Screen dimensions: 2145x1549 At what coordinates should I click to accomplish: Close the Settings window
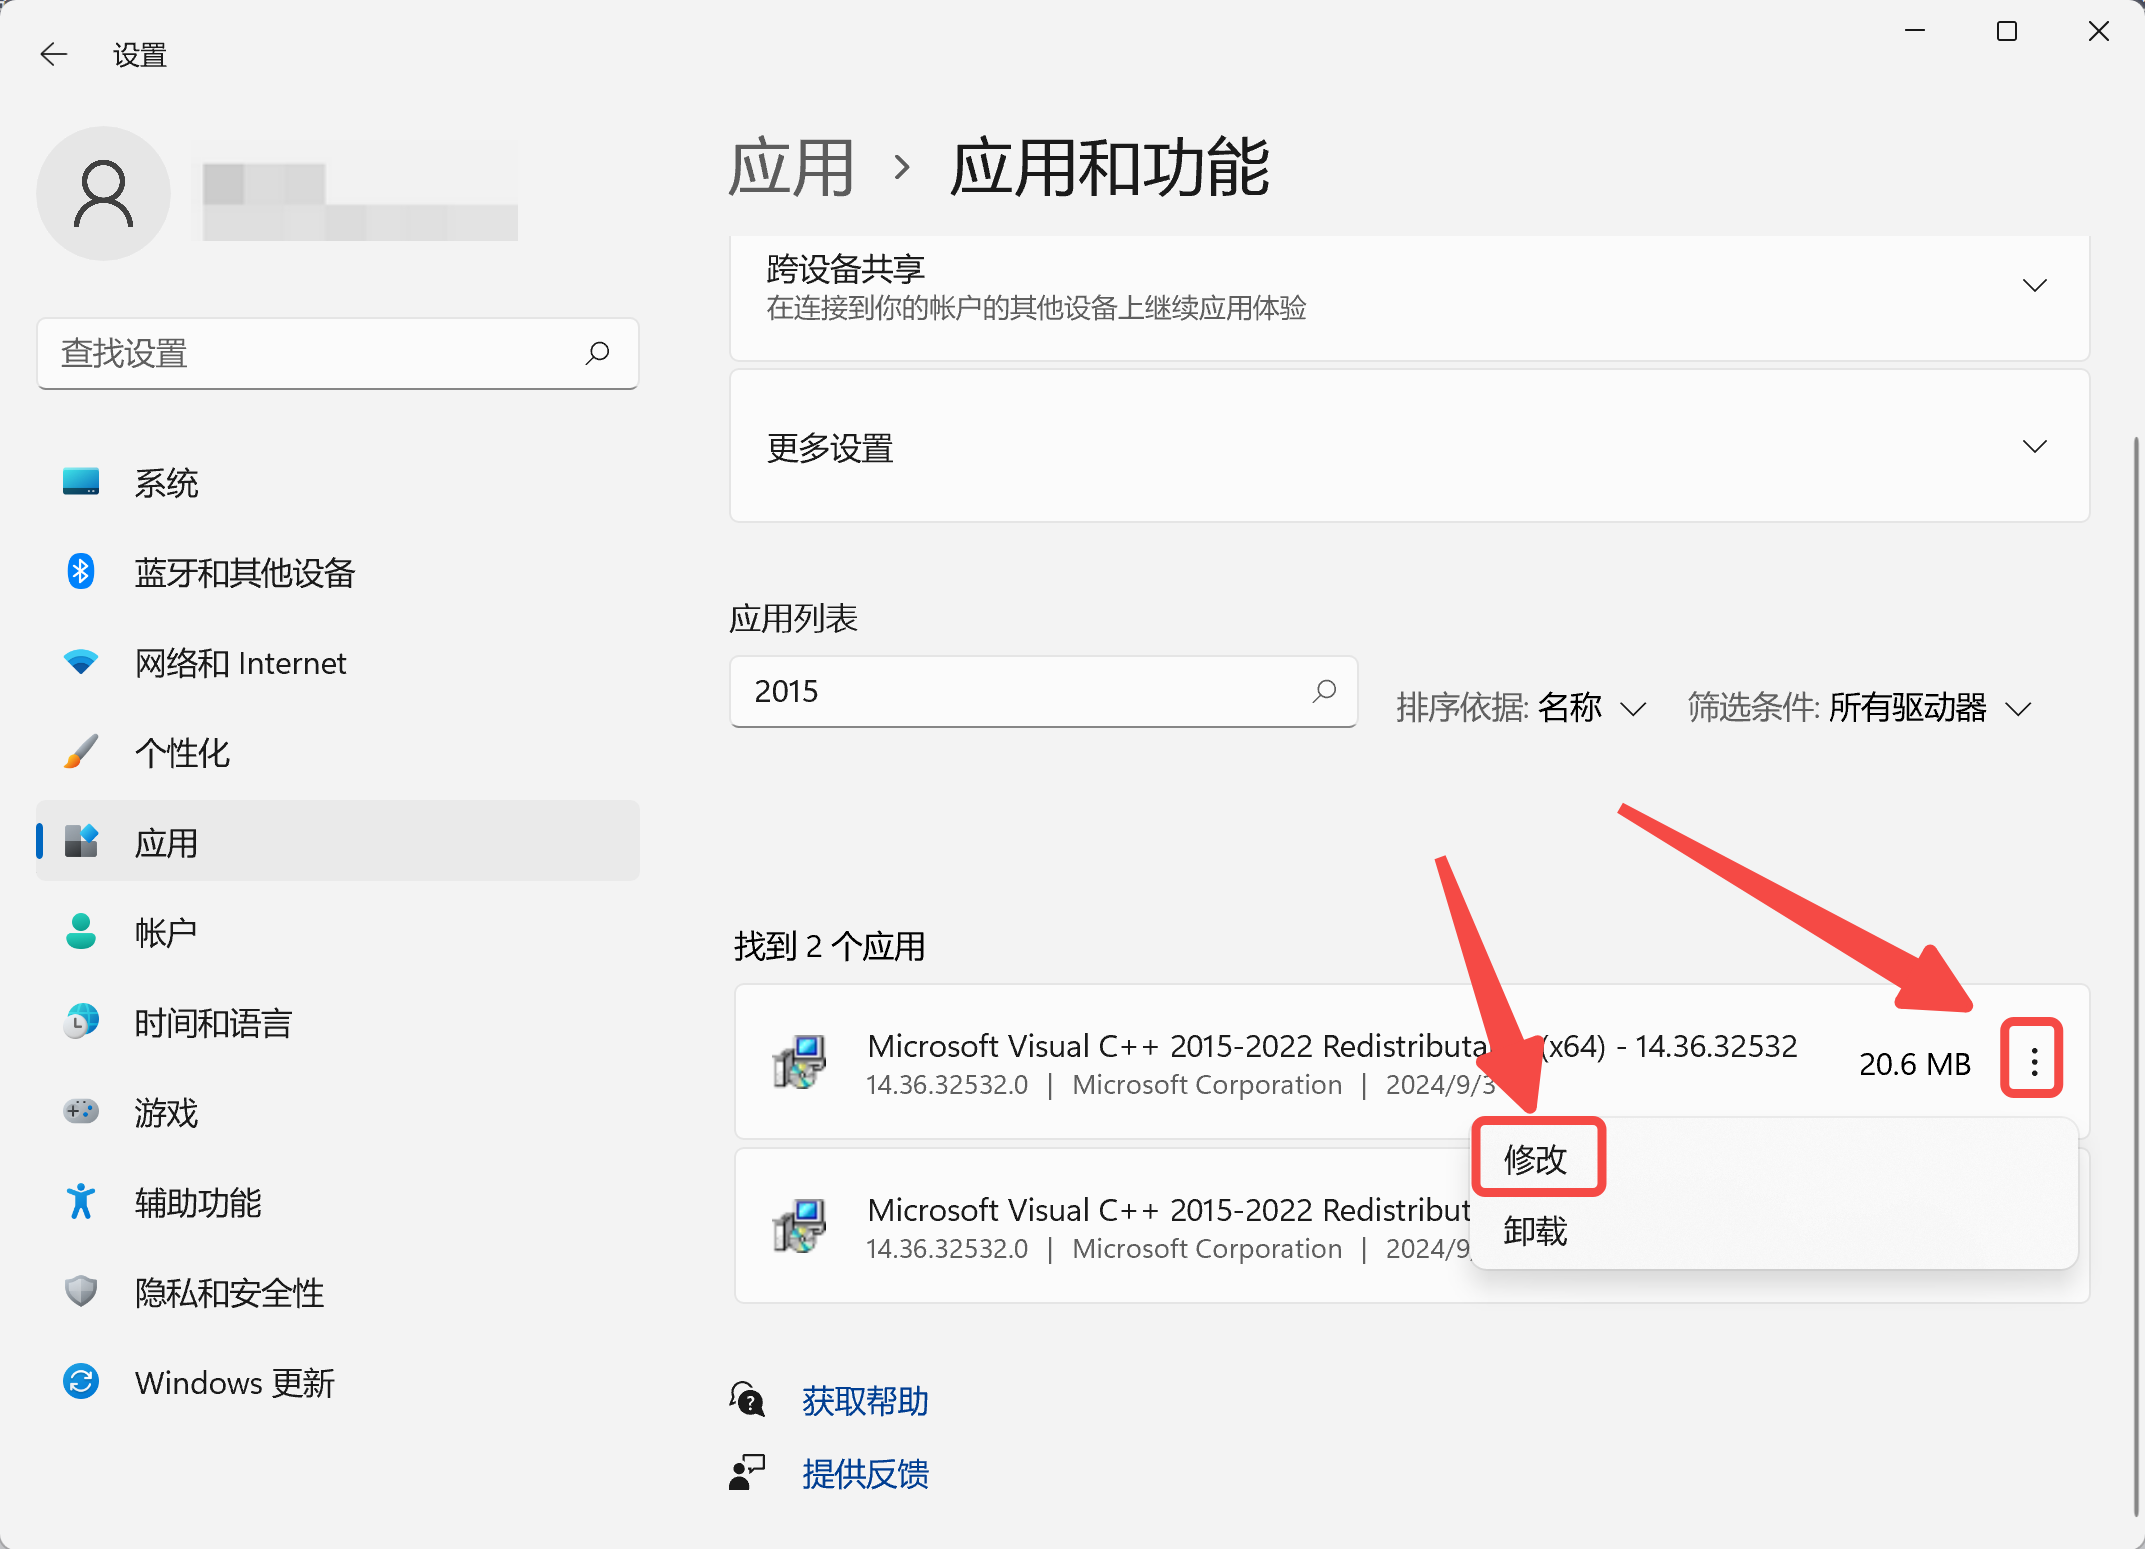point(2098,32)
